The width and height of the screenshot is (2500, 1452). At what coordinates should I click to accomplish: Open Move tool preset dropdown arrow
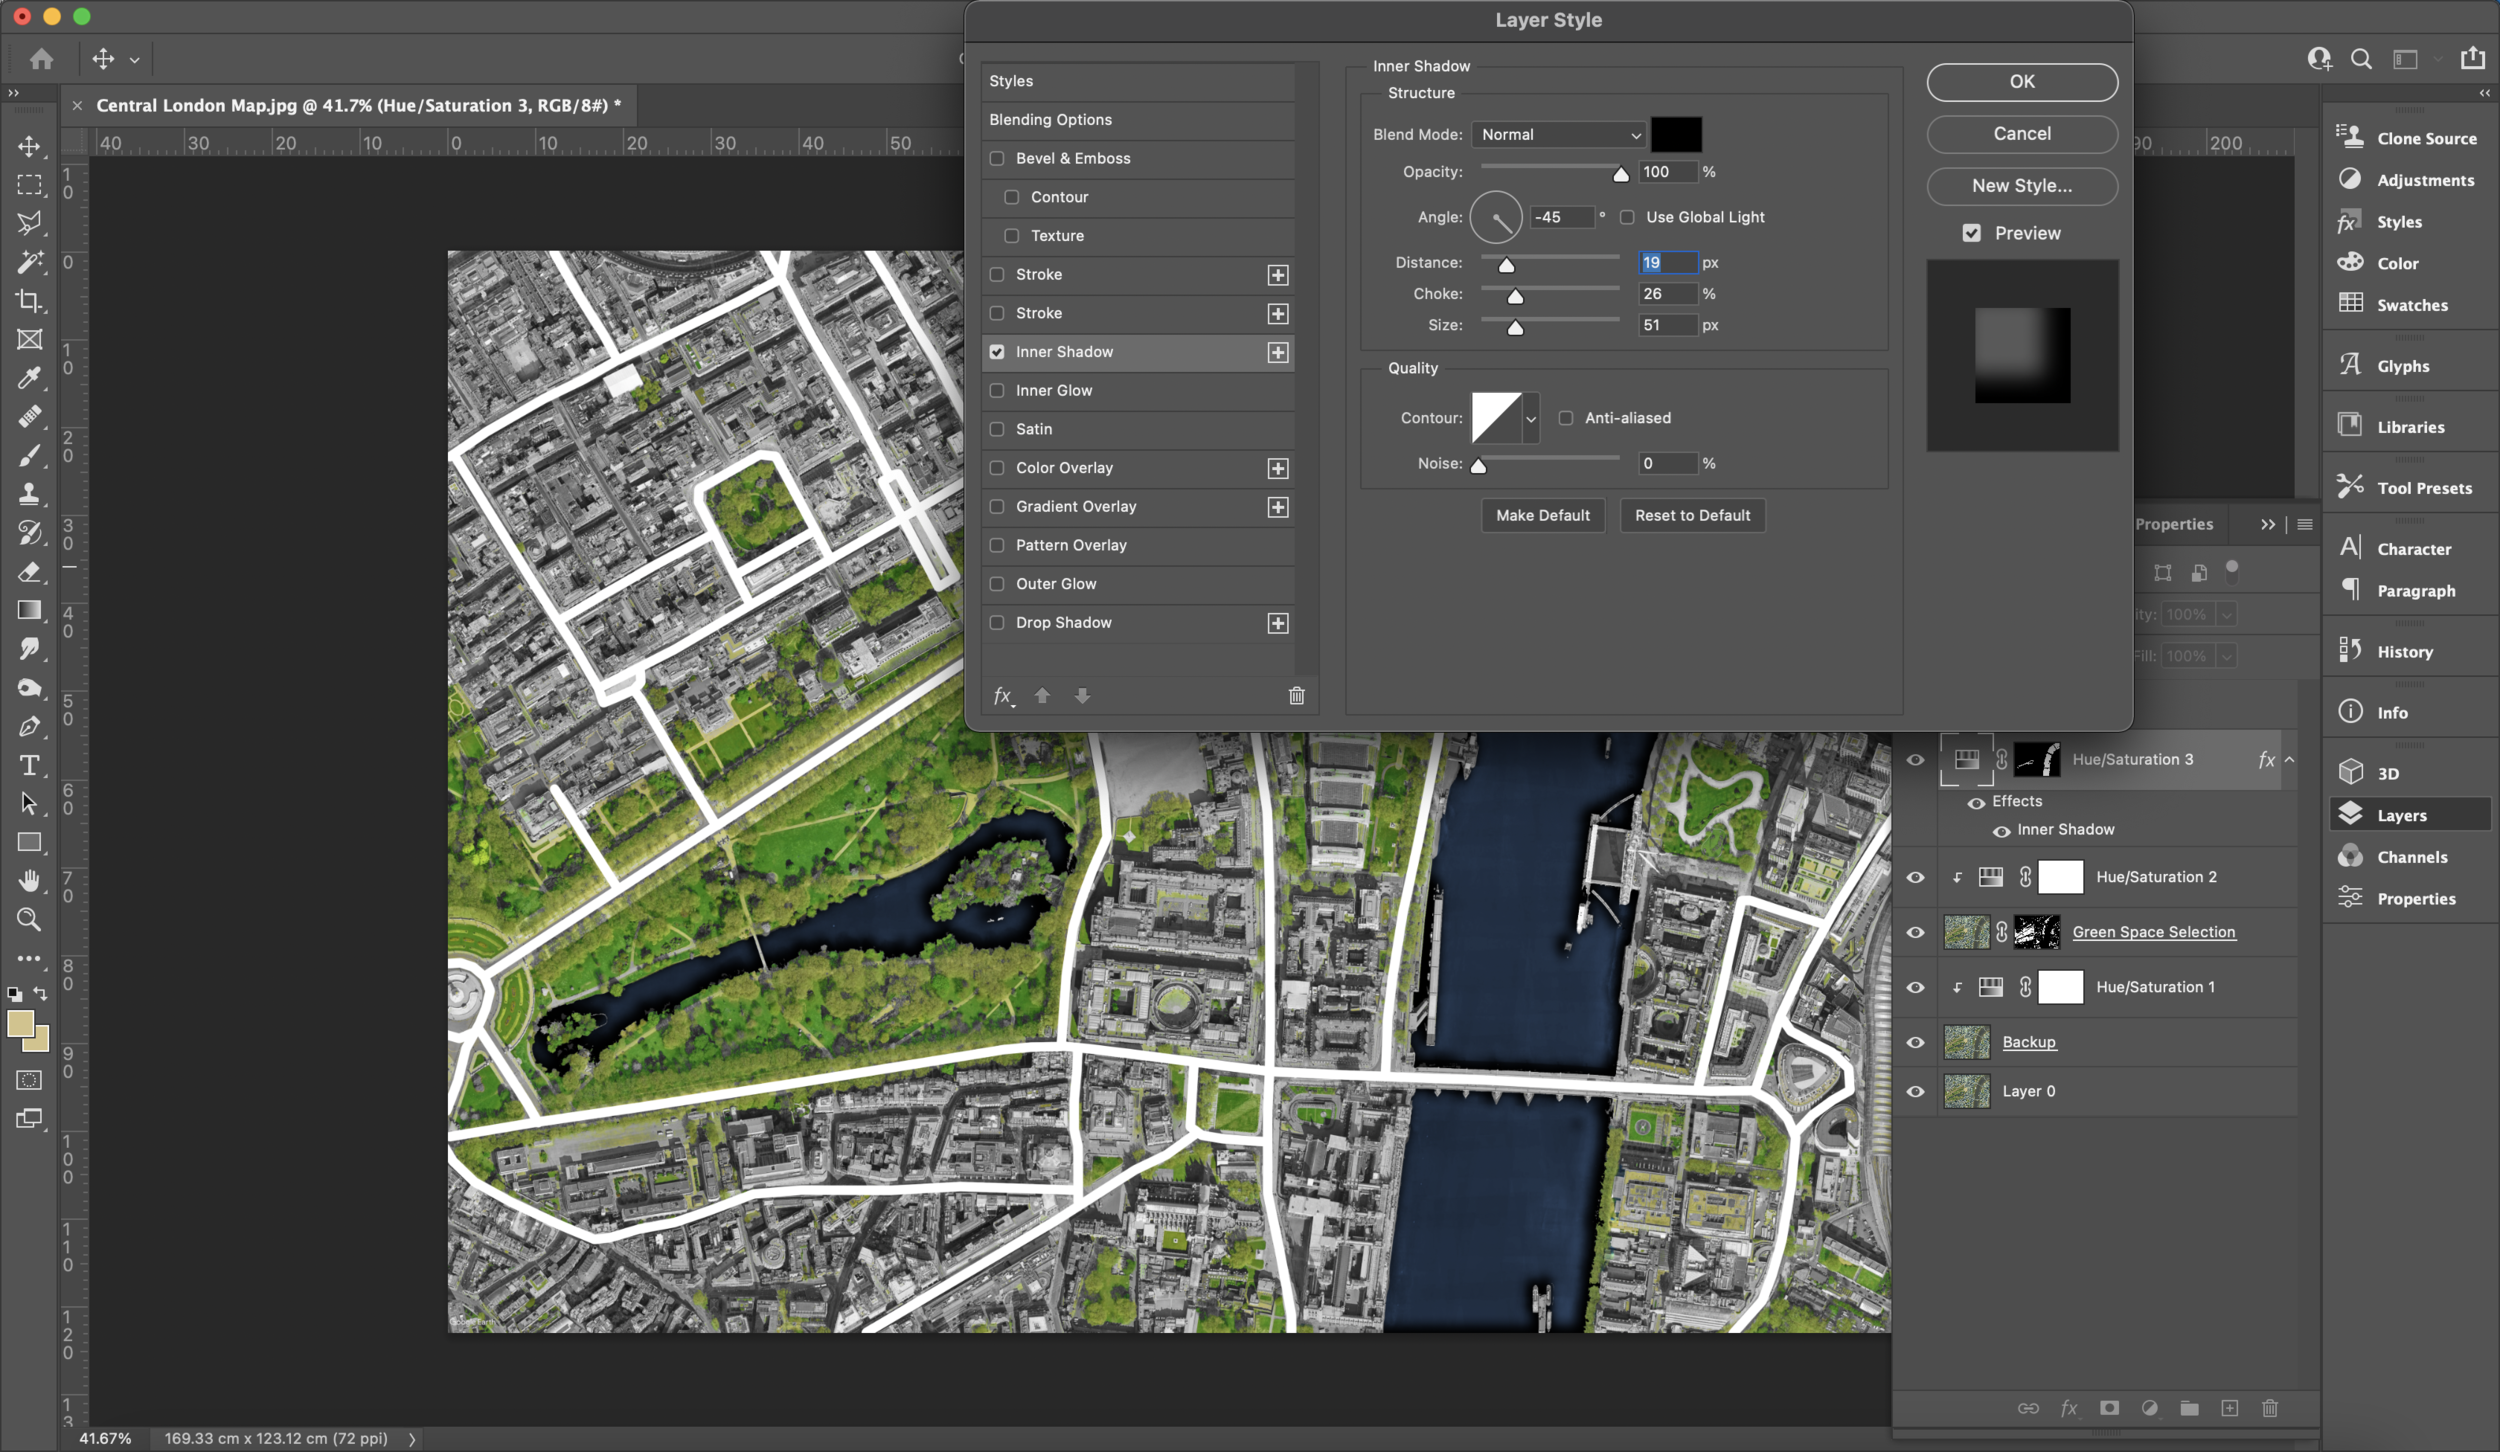coord(134,60)
